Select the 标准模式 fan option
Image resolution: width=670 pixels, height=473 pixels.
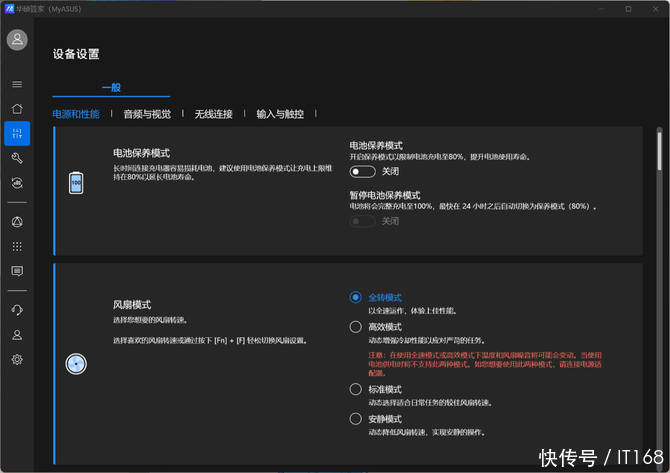tap(356, 389)
